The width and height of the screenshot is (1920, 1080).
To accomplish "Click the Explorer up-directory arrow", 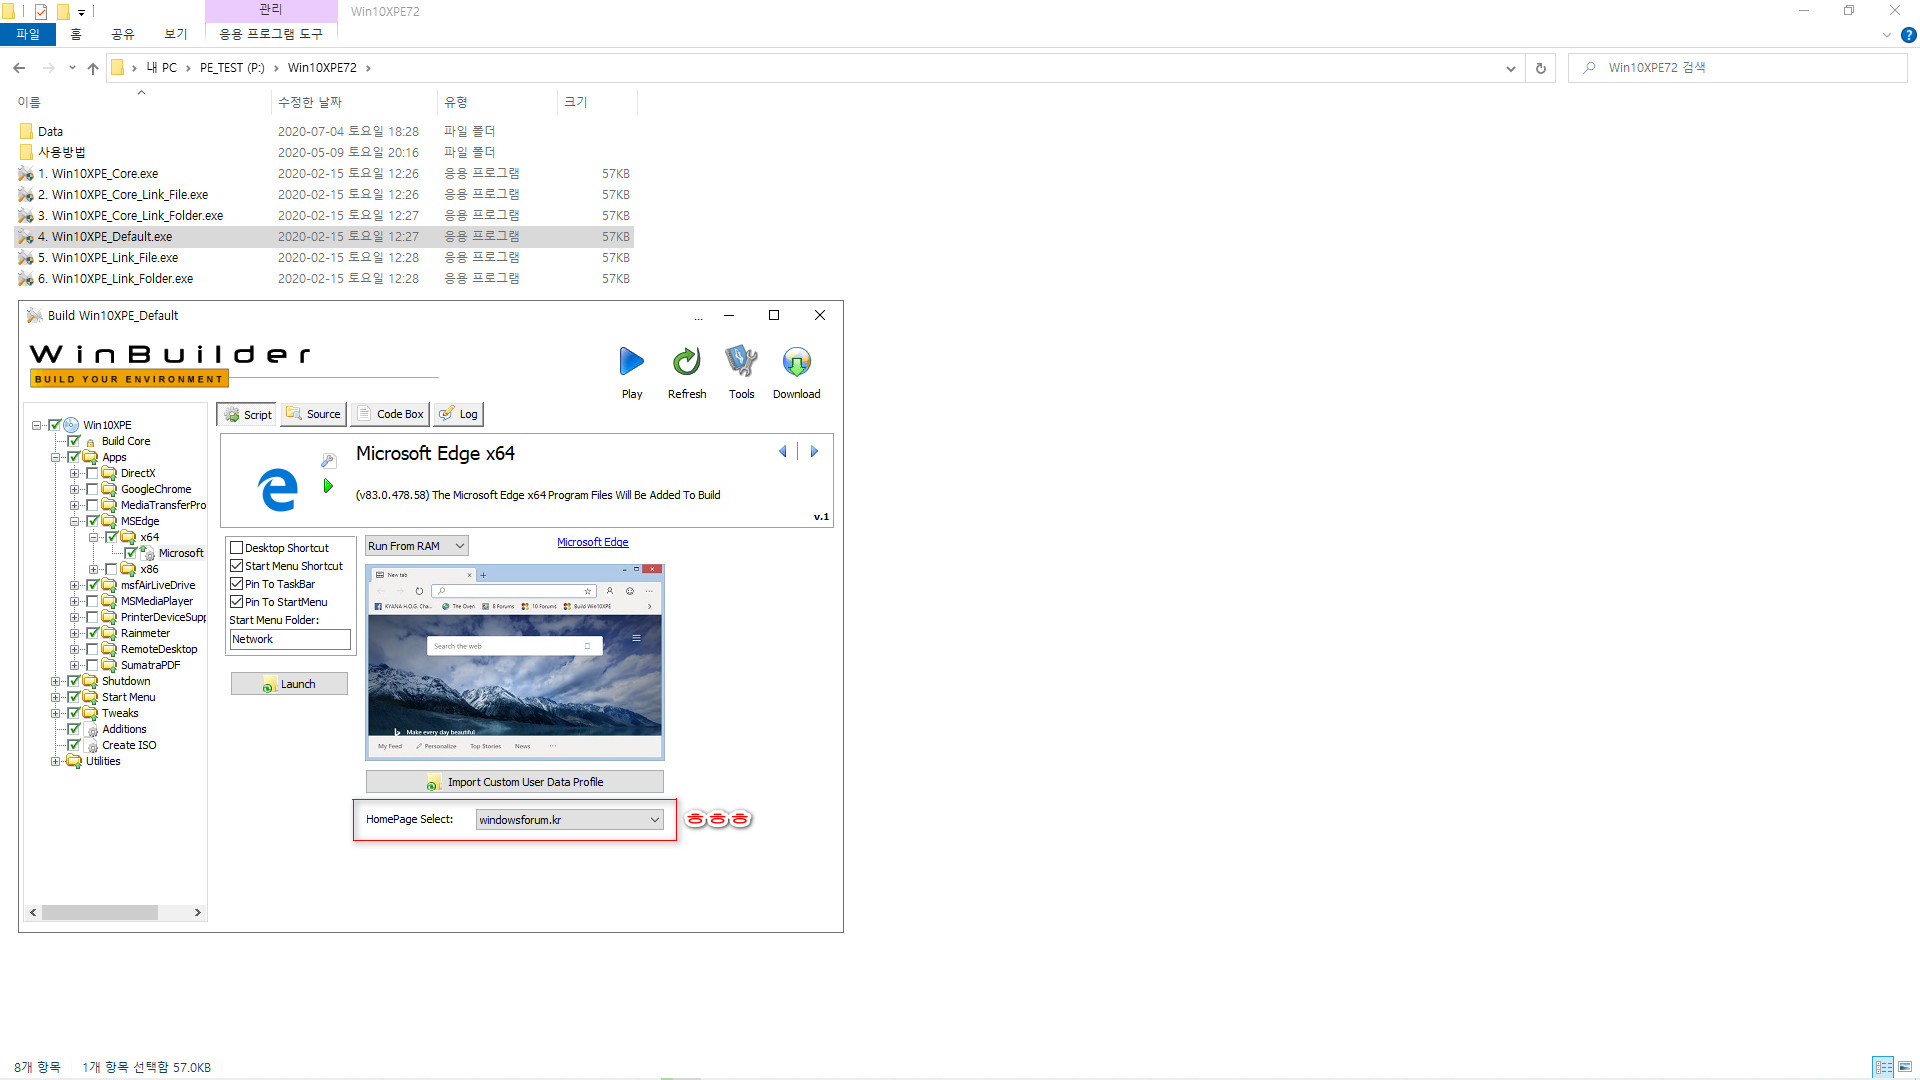I will [93, 68].
